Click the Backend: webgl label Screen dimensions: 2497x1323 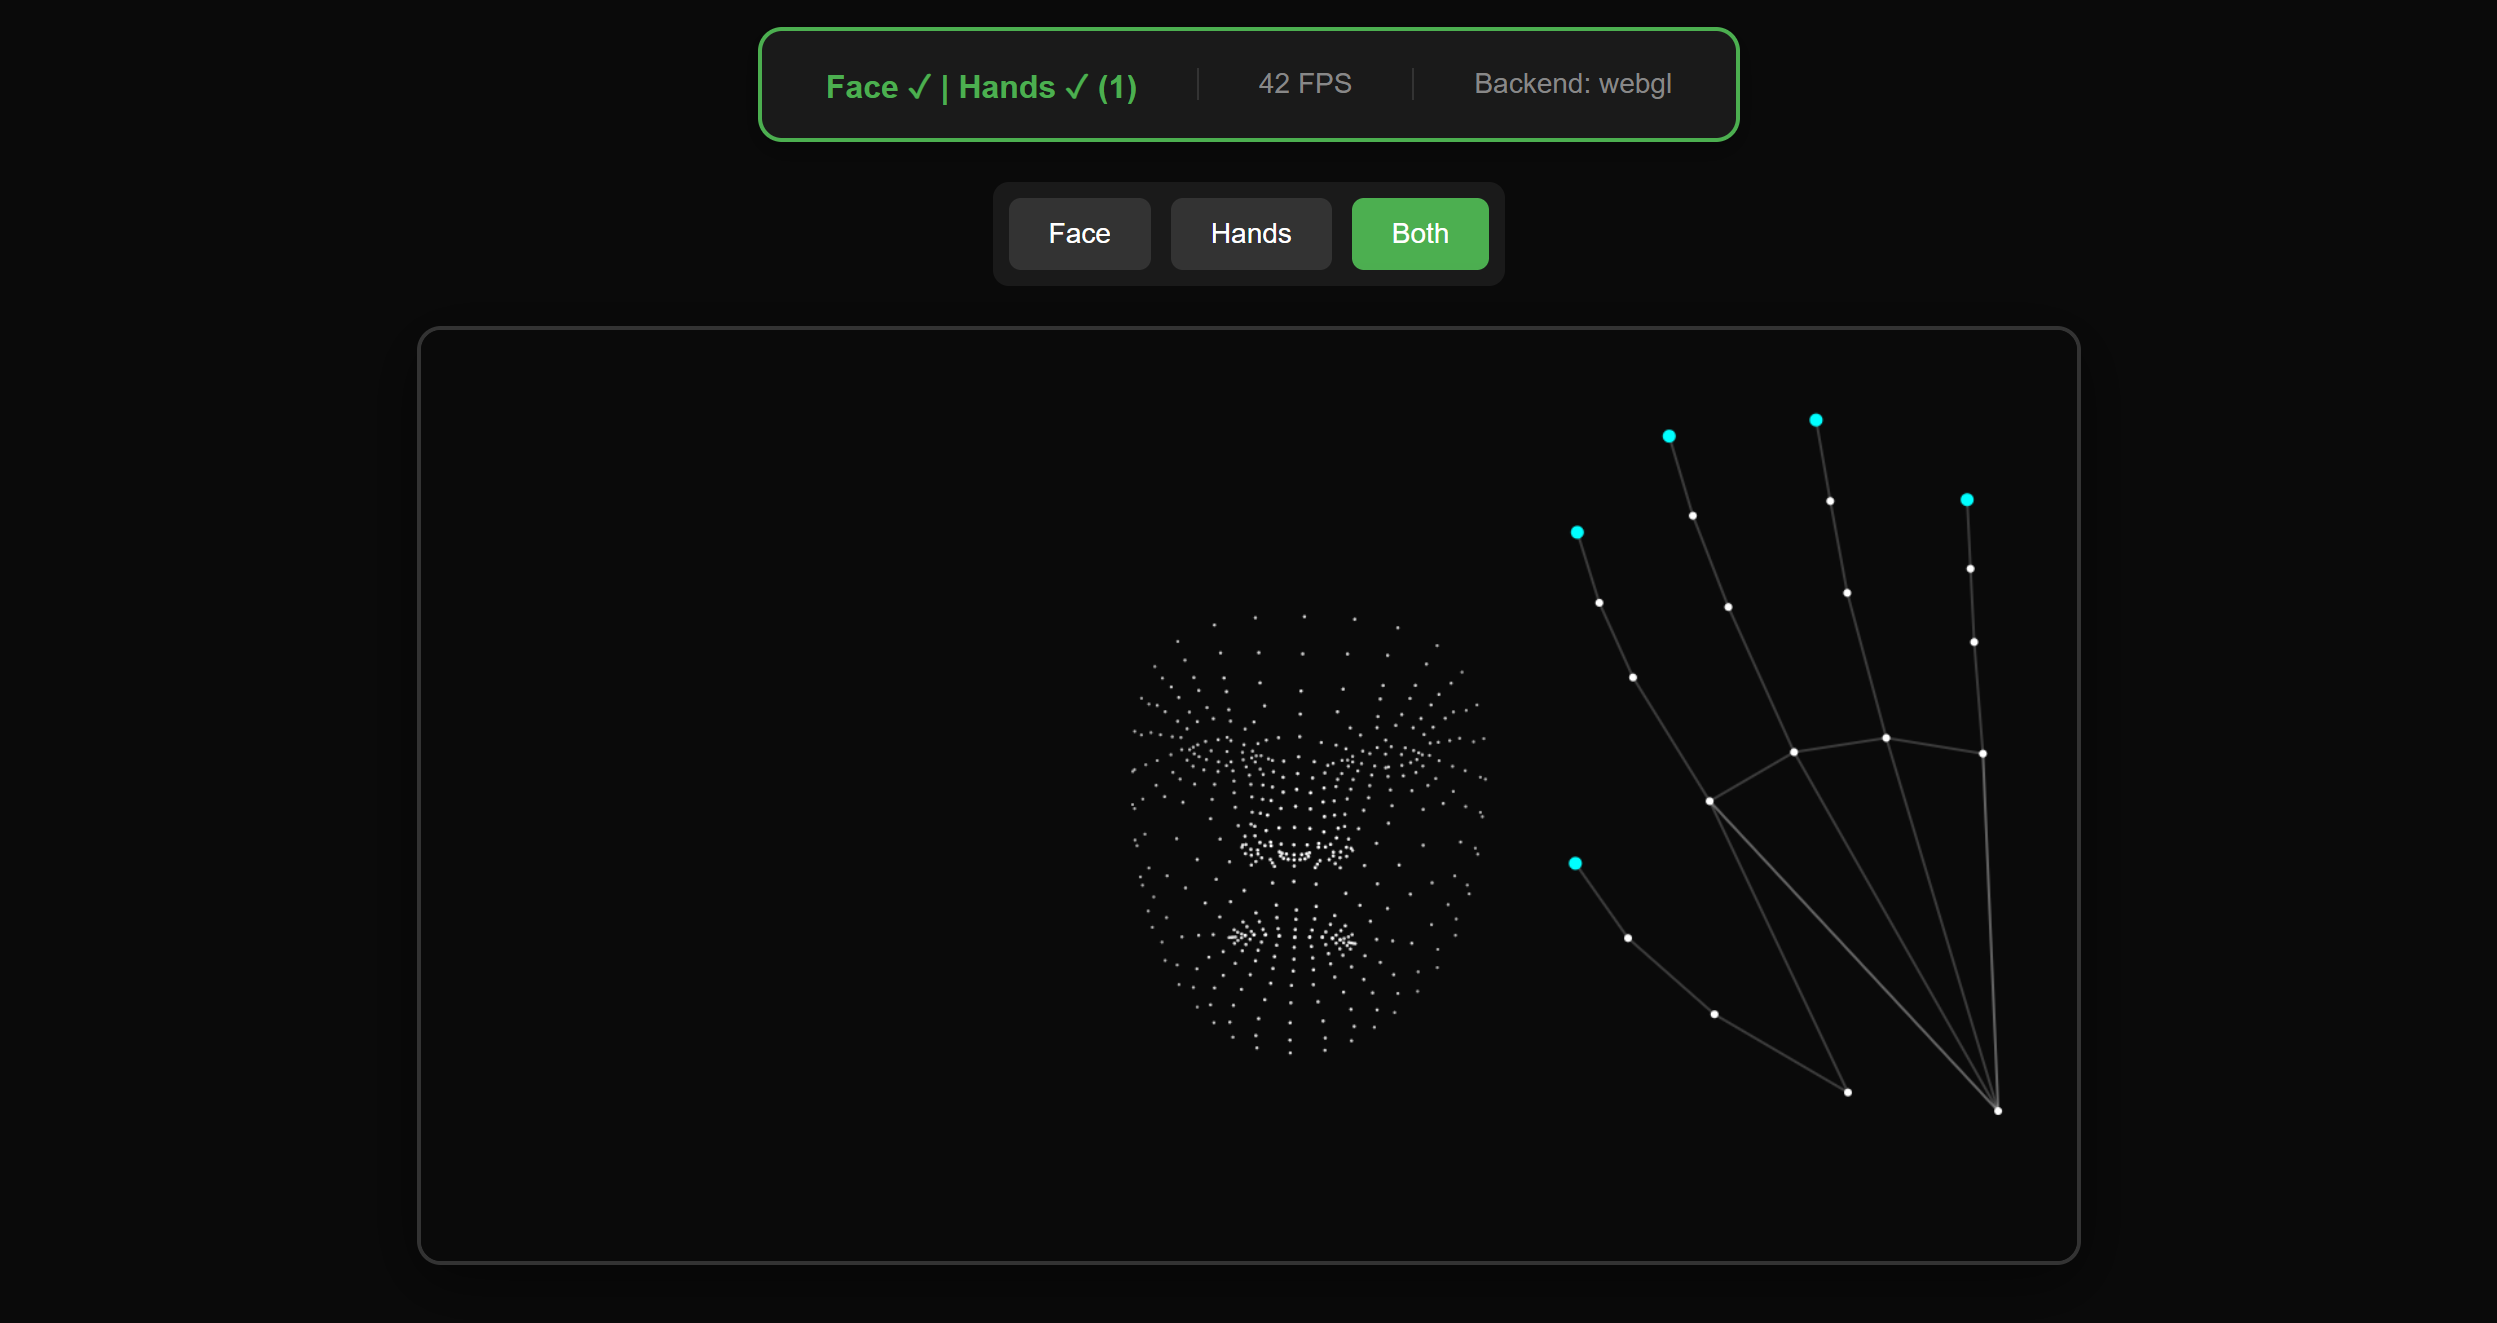(1572, 84)
